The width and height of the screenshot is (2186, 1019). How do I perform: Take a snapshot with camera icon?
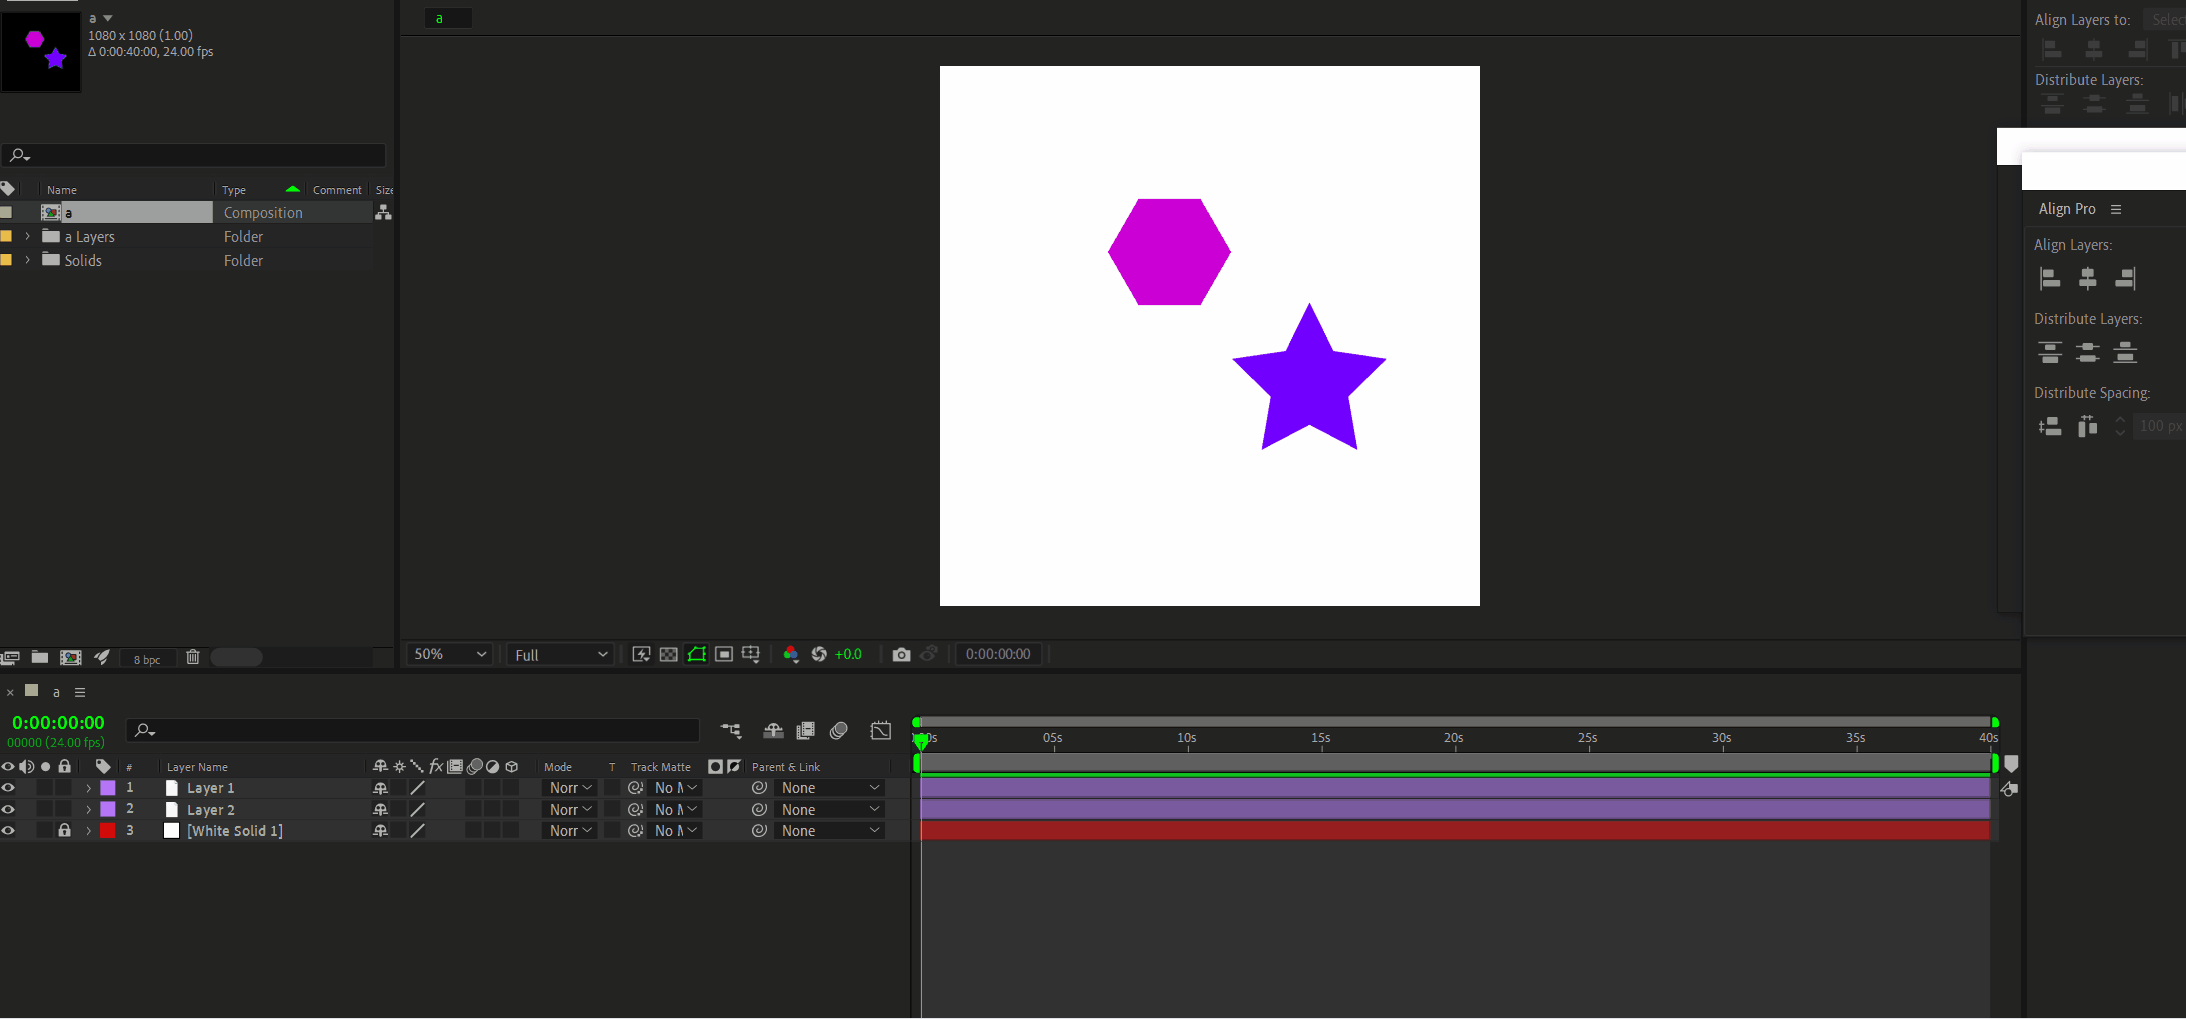pyautogui.click(x=901, y=654)
